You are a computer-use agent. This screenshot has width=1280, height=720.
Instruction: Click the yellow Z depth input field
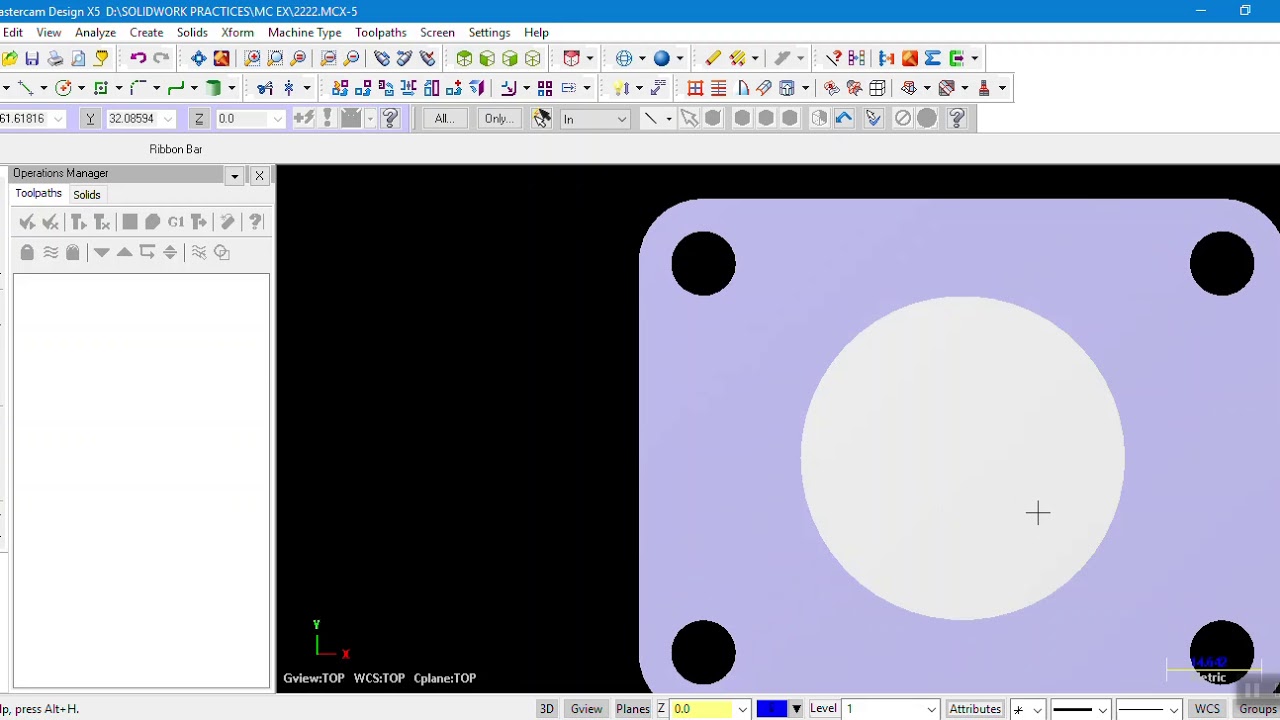click(x=702, y=709)
